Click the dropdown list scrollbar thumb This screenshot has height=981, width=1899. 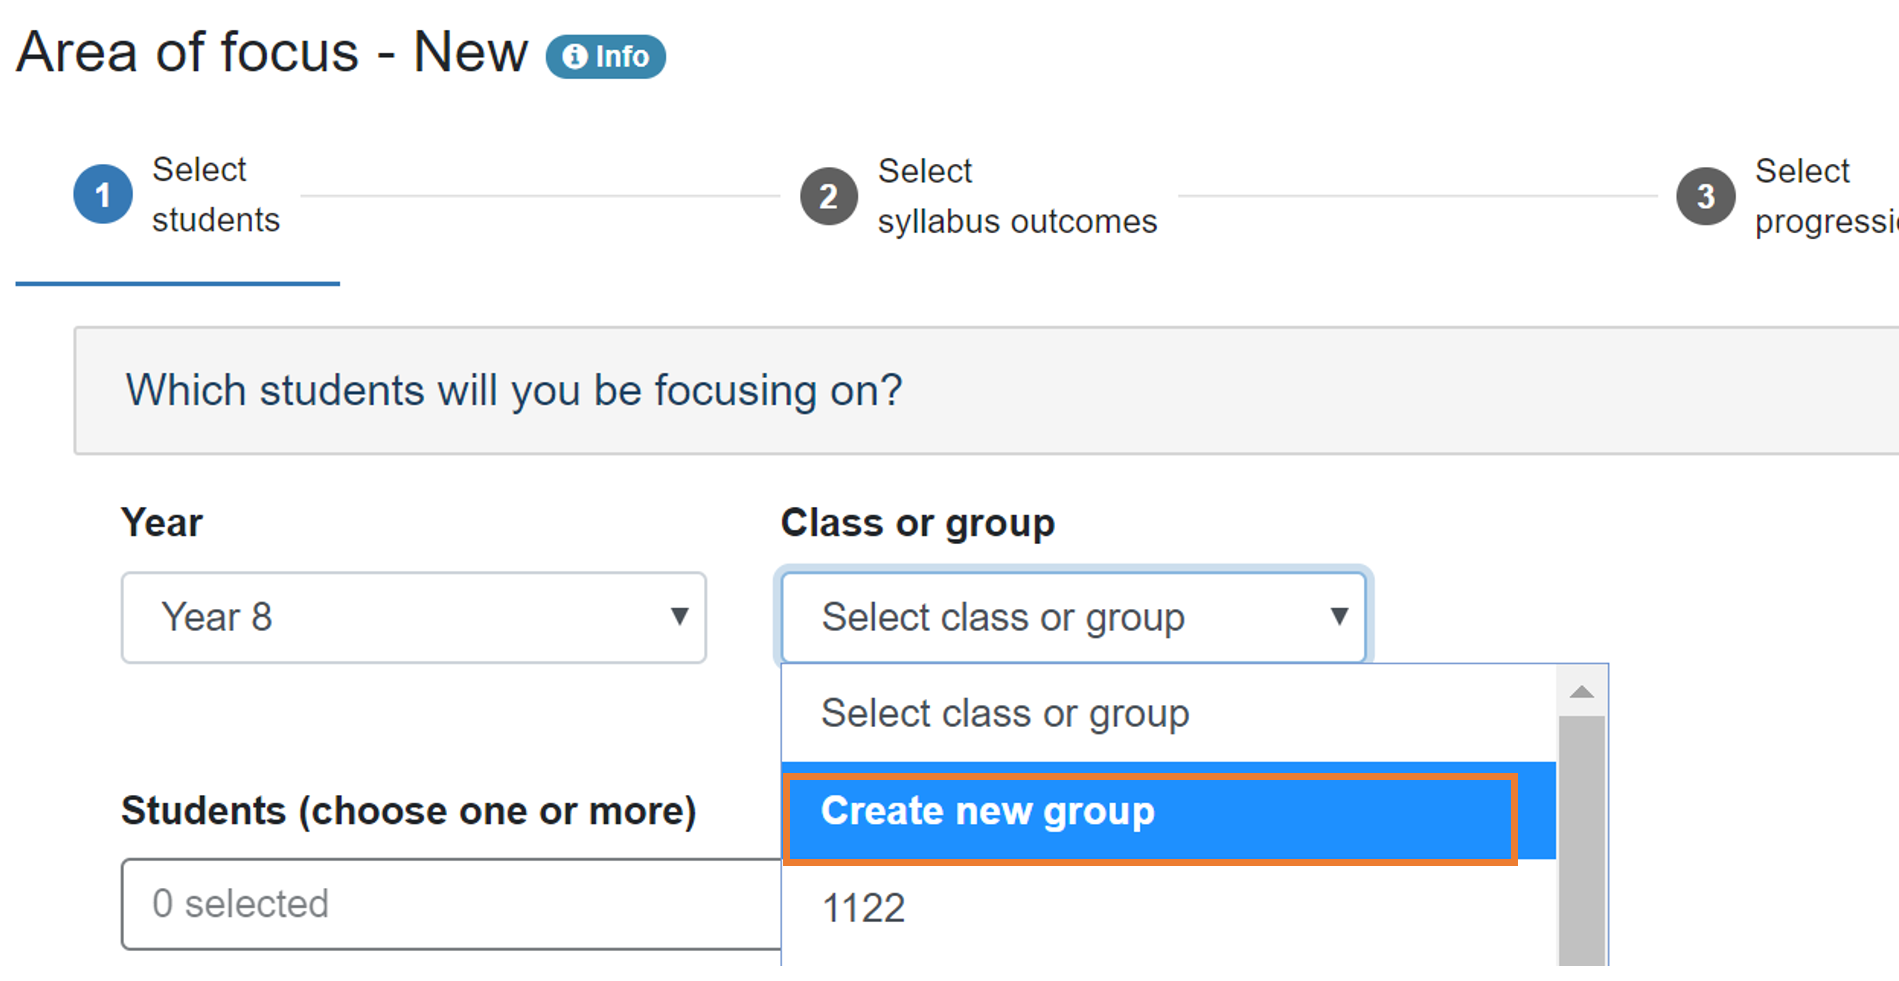click(x=1581, y=840)
